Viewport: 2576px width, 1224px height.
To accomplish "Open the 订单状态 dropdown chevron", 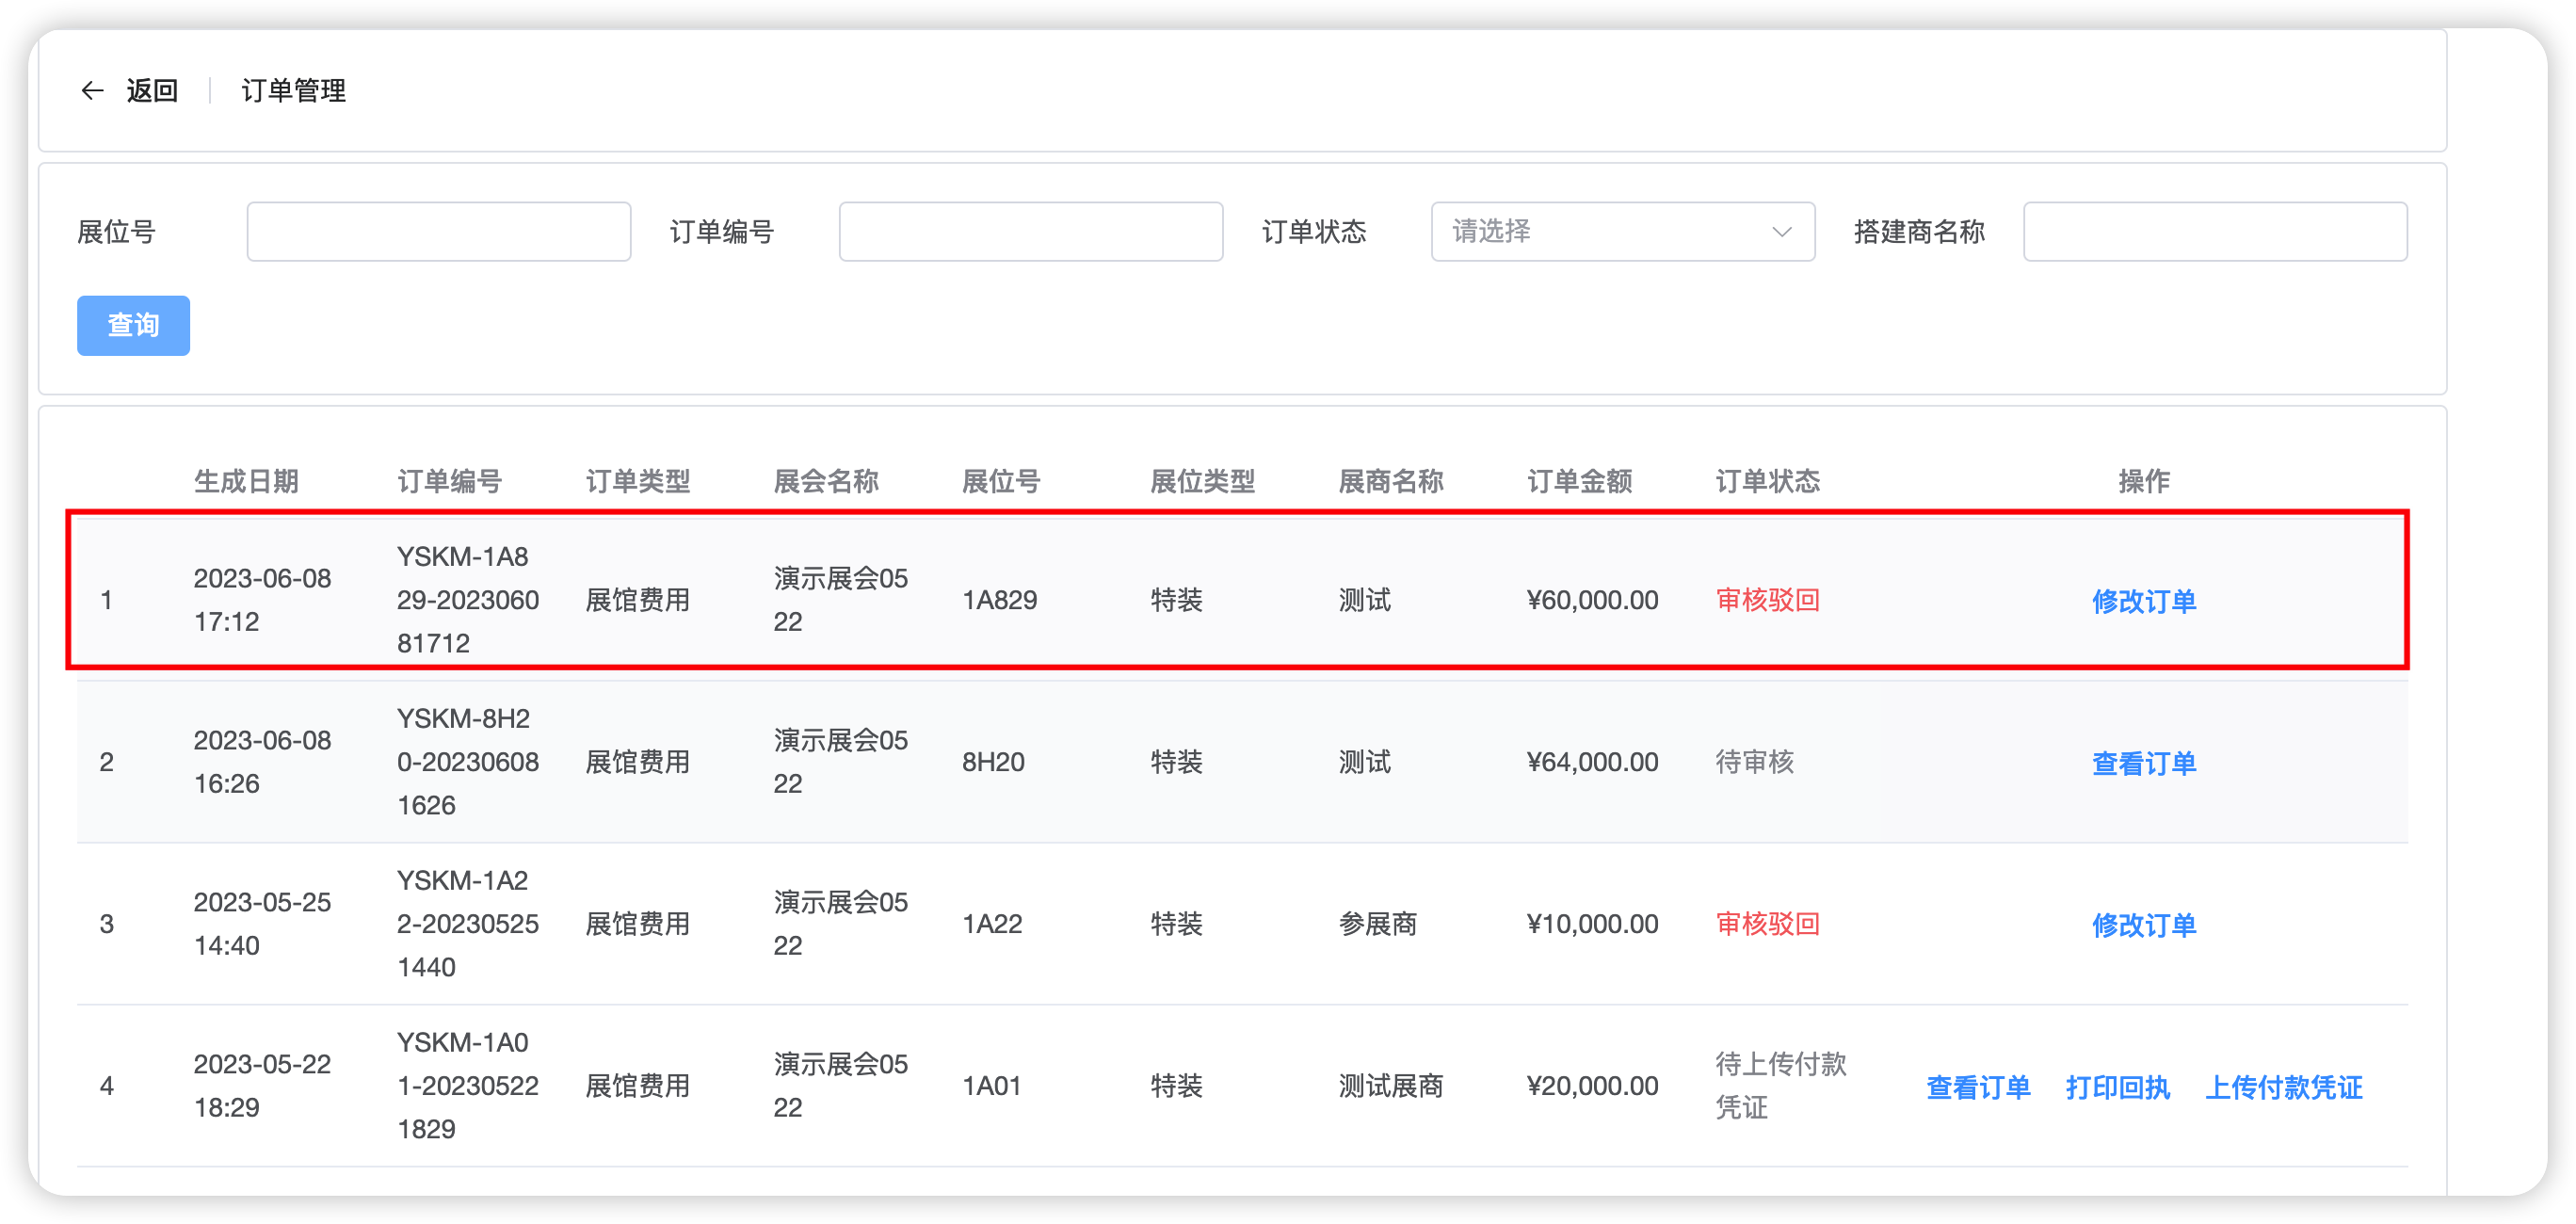I will 1781,232.
